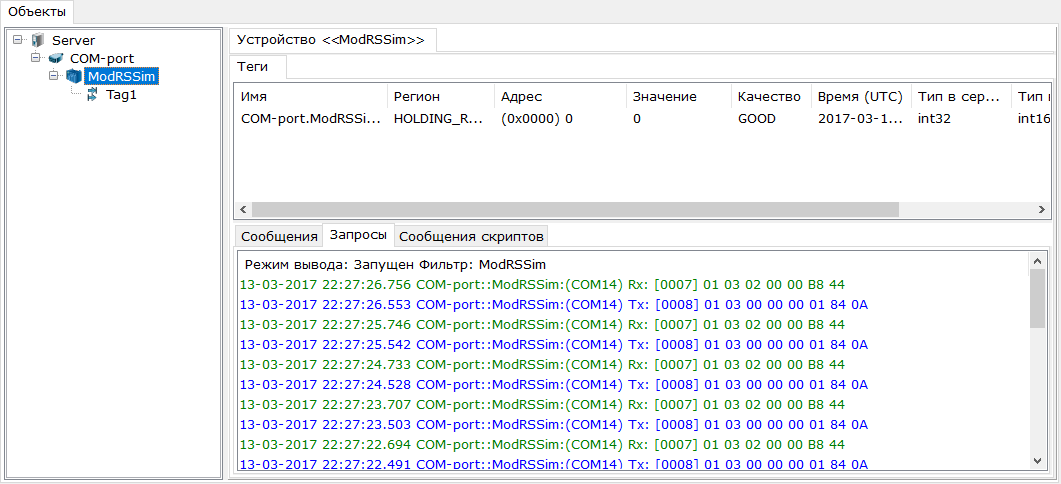The height and width of the screenshot is (484, 1061).
Task: Click the int32 server type cell
Action: 934,118
